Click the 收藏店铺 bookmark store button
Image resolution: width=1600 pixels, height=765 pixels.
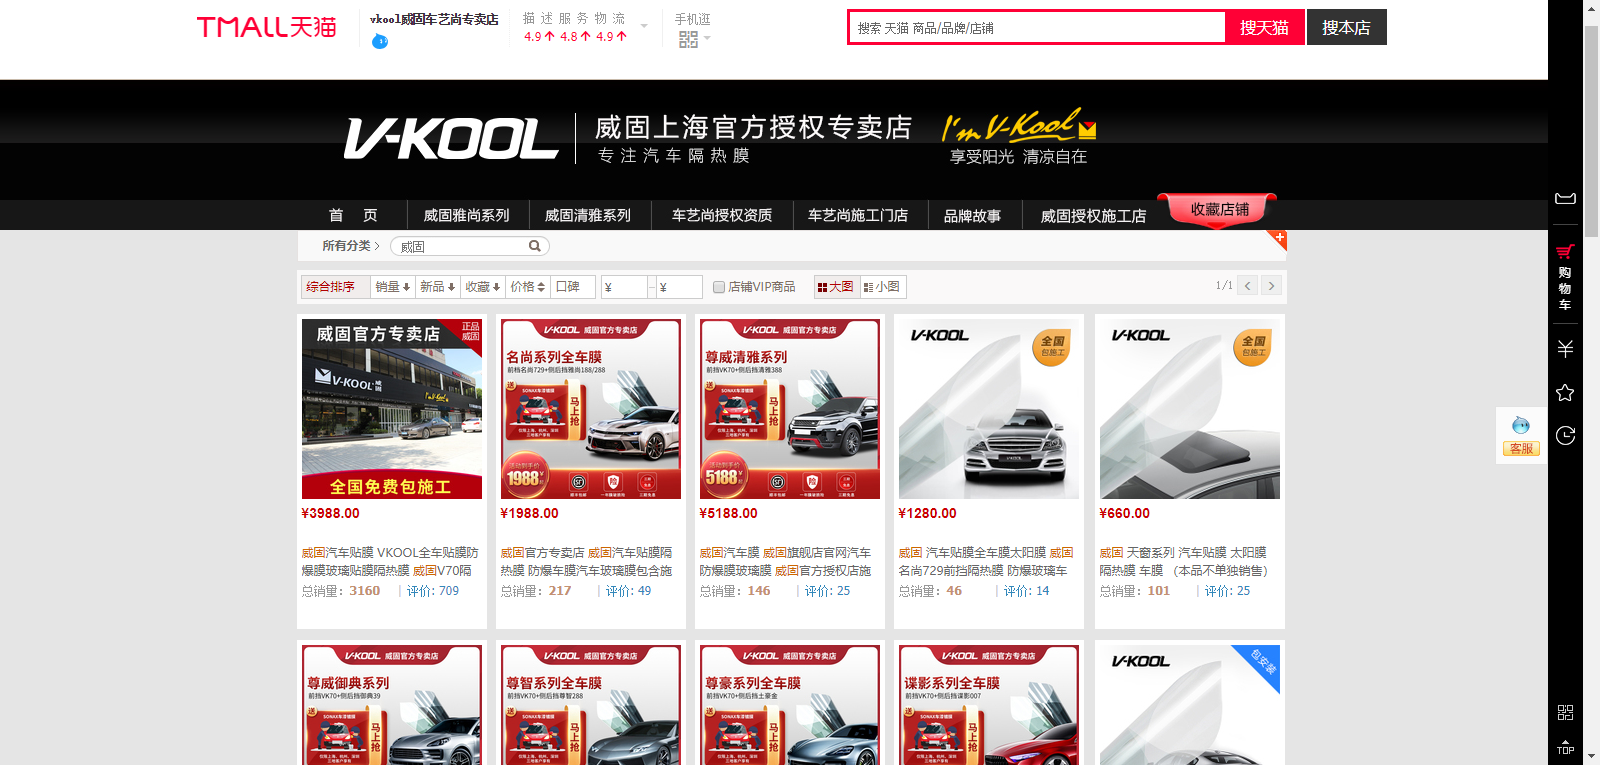pos(1218,210)
